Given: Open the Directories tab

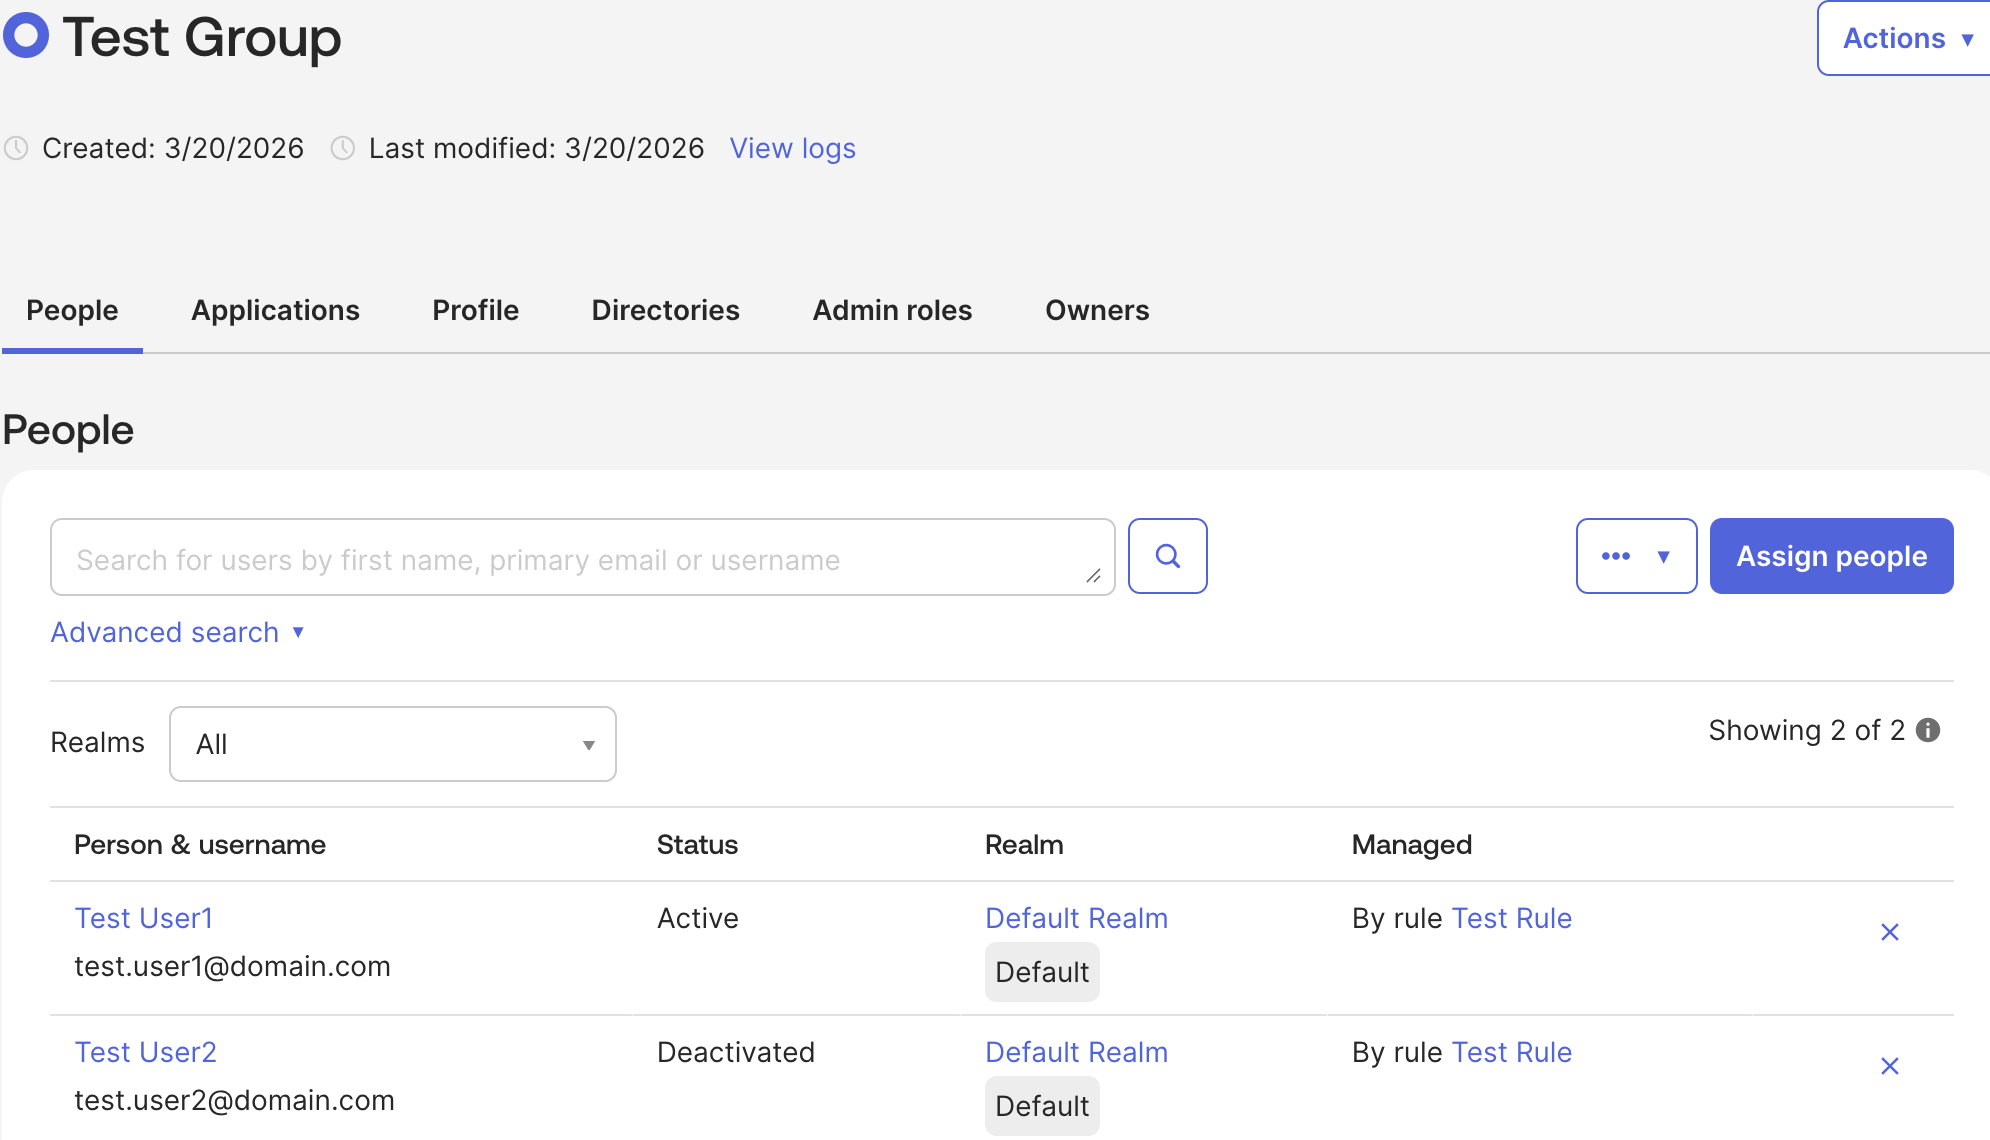Looking at the screenshot, I should coord(665,310).
